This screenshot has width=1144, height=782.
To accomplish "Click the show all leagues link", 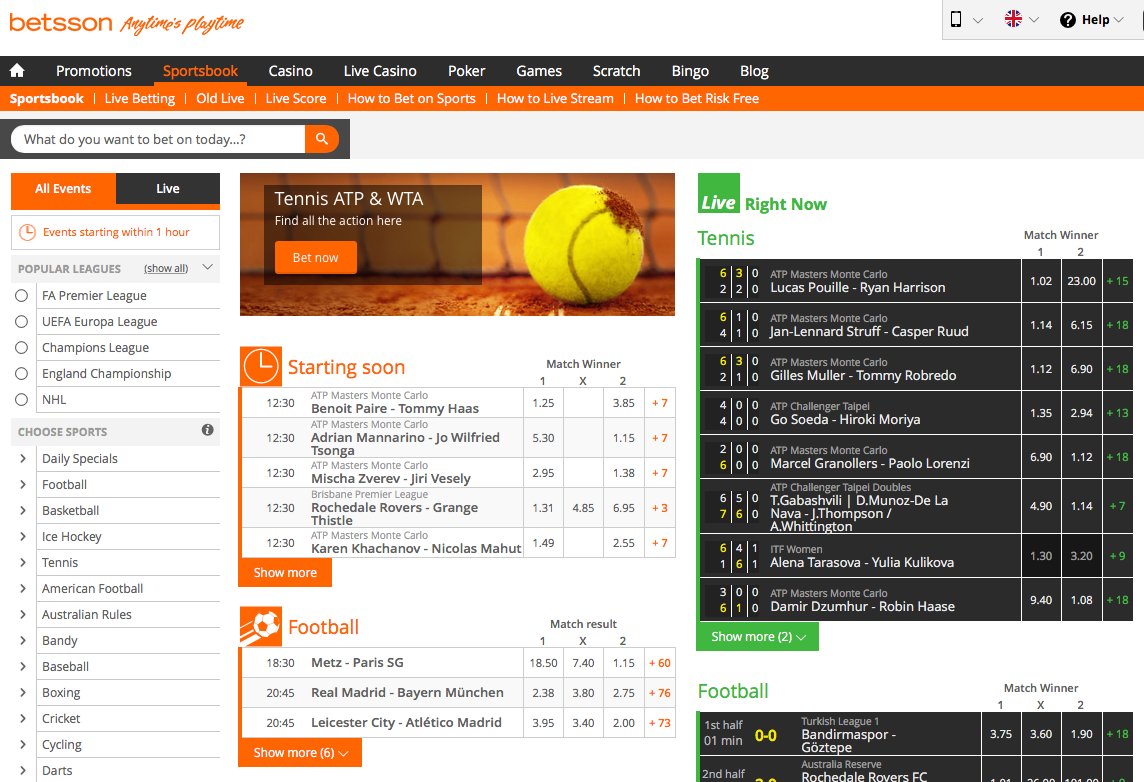I will coord(166,268).
